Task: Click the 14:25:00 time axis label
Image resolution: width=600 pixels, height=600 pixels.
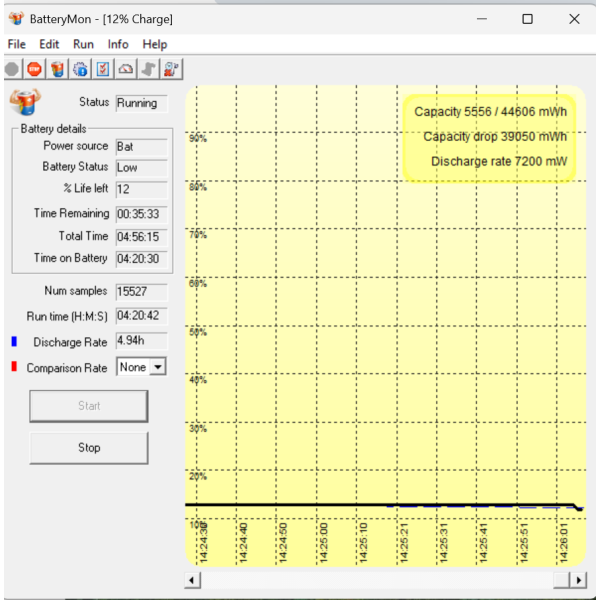Action: click(x=324, y=543)
